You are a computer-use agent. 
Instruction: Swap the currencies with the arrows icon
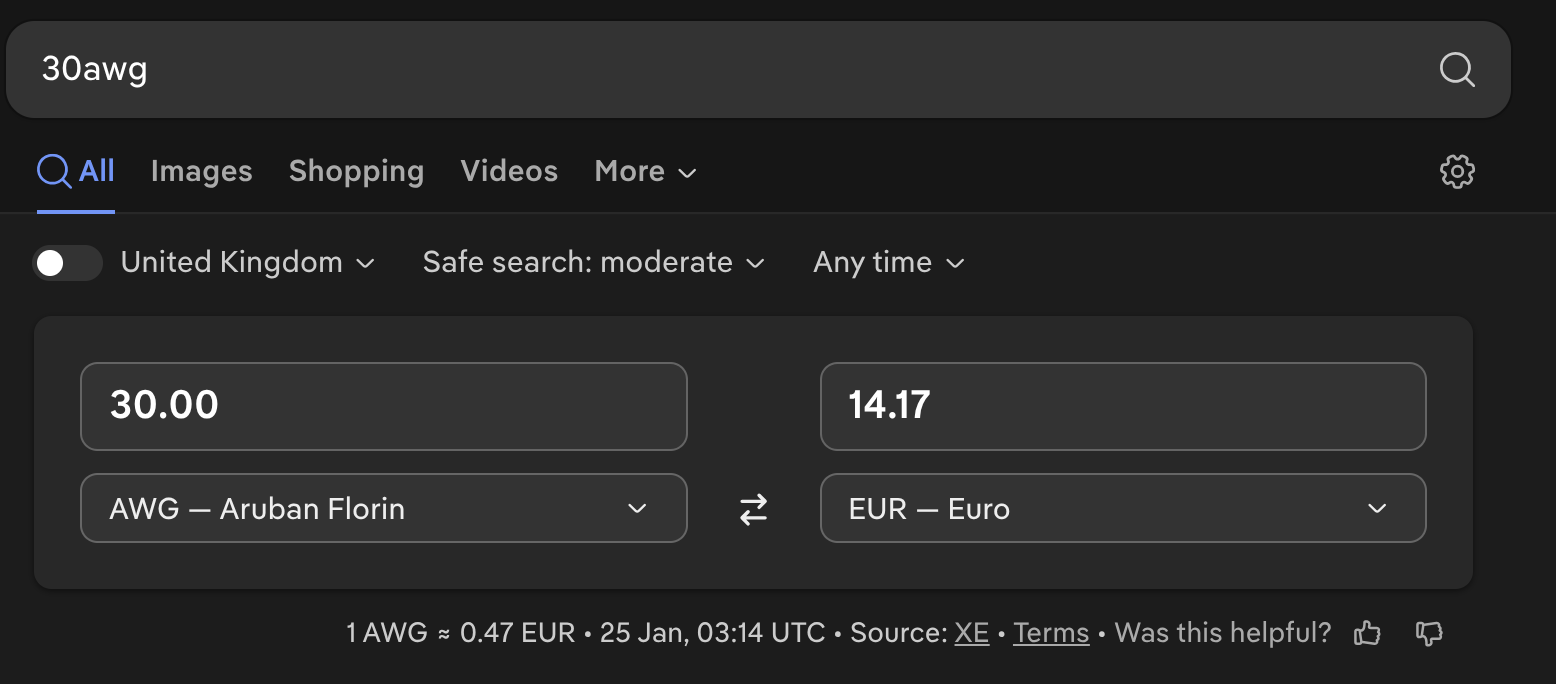[753, 509]
